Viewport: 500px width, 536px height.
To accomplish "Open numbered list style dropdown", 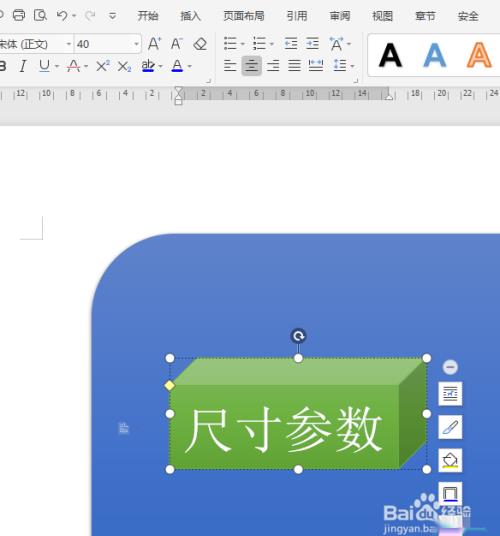I will tap(272, 44).
